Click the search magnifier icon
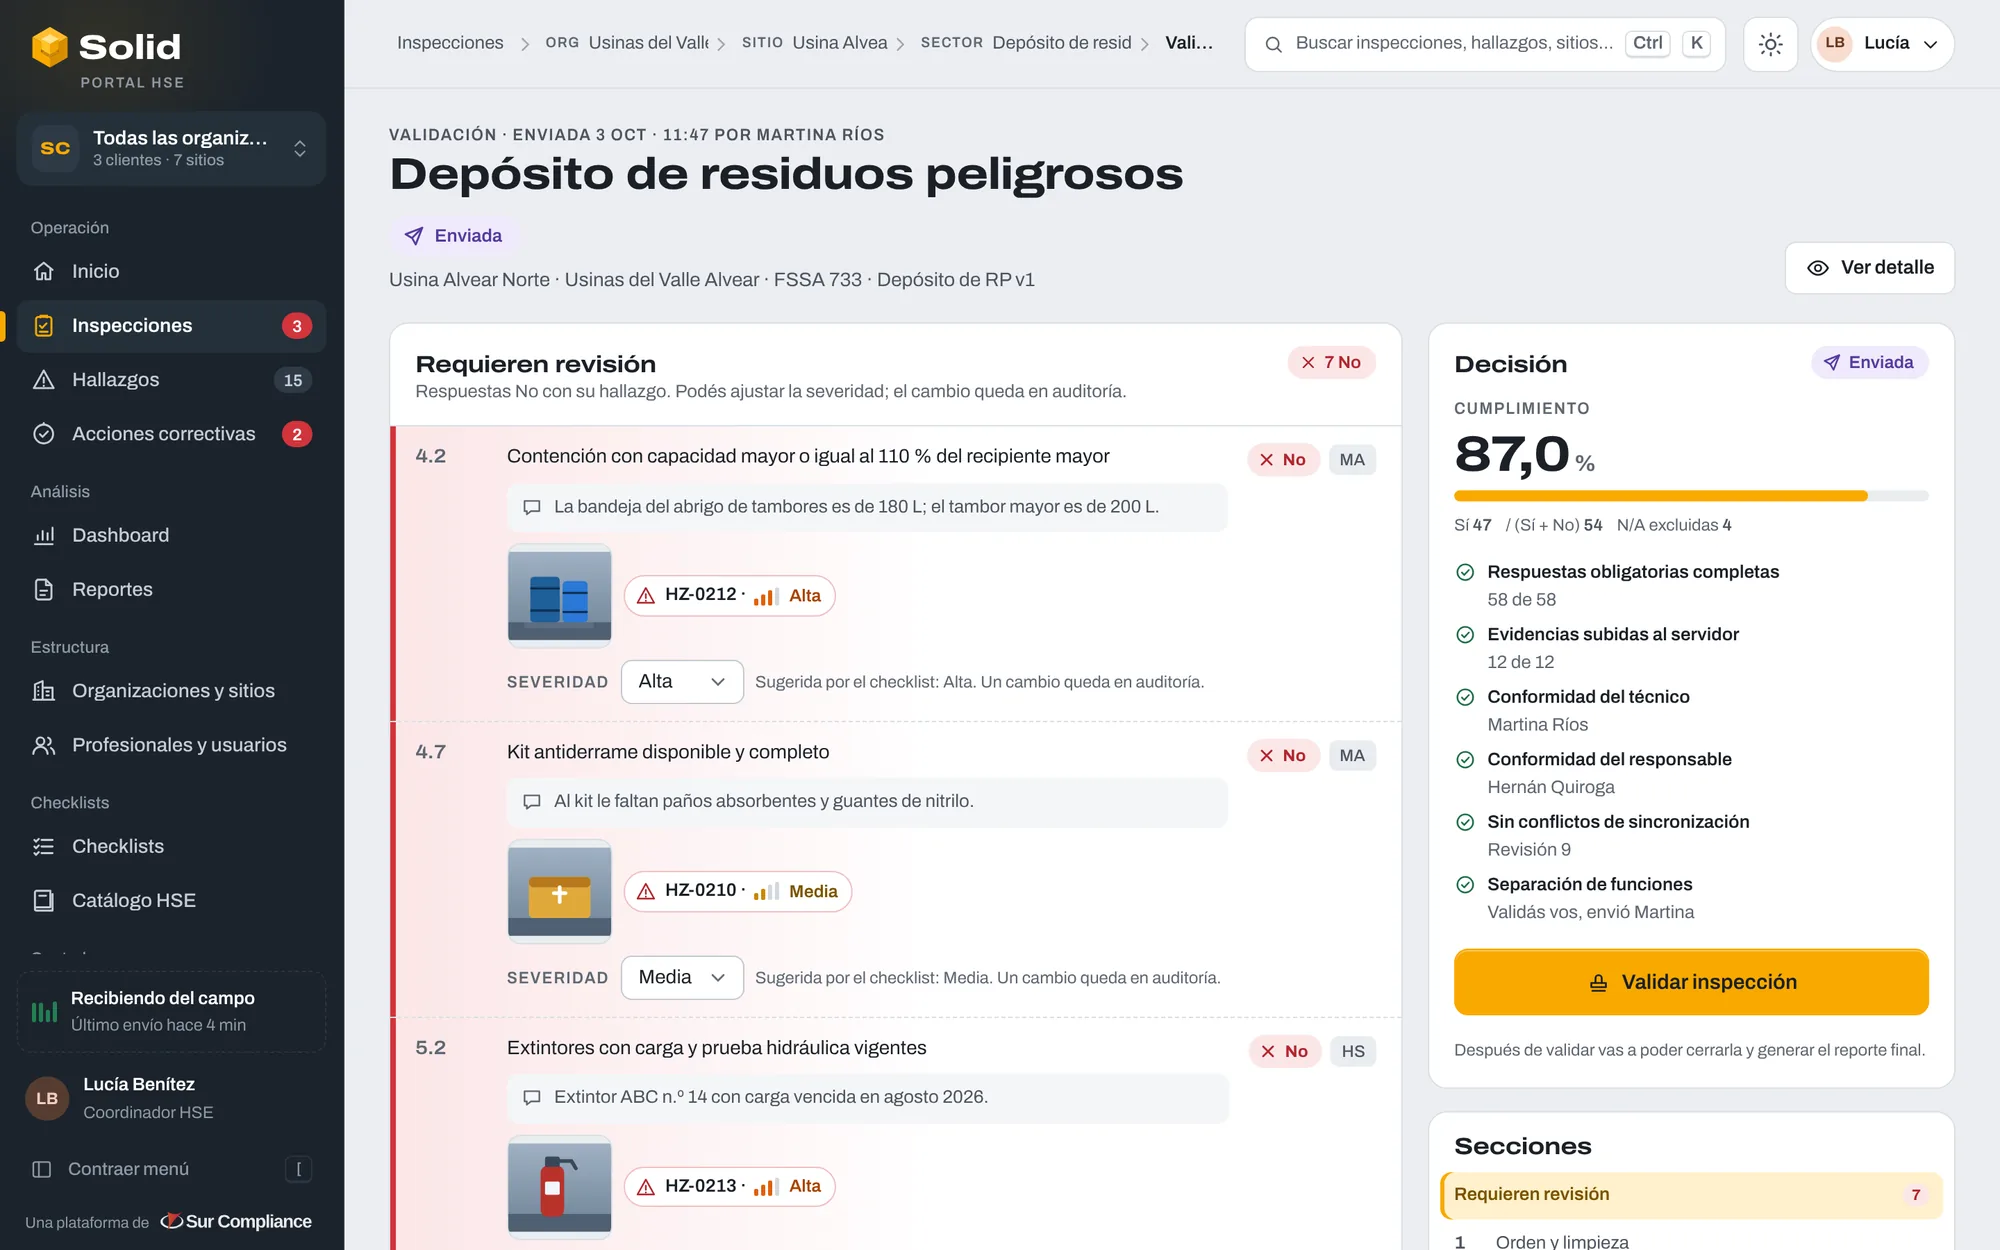2000x1250 pixels. click(x=1273, y=44)
